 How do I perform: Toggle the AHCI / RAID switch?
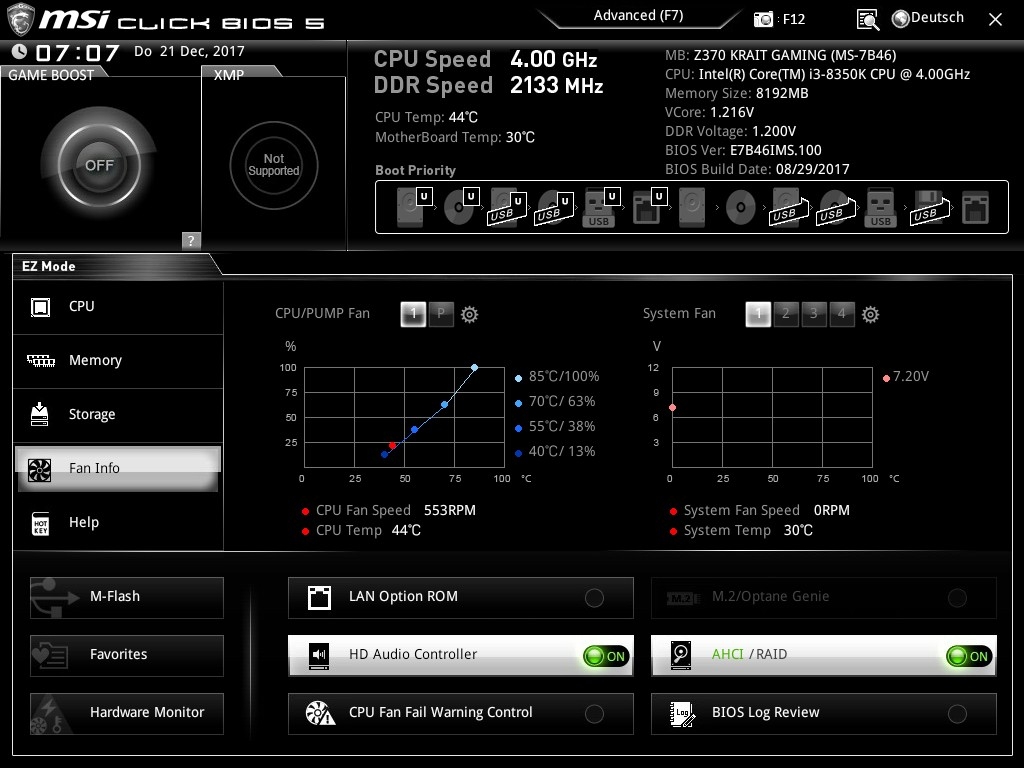tap(969, 656)
